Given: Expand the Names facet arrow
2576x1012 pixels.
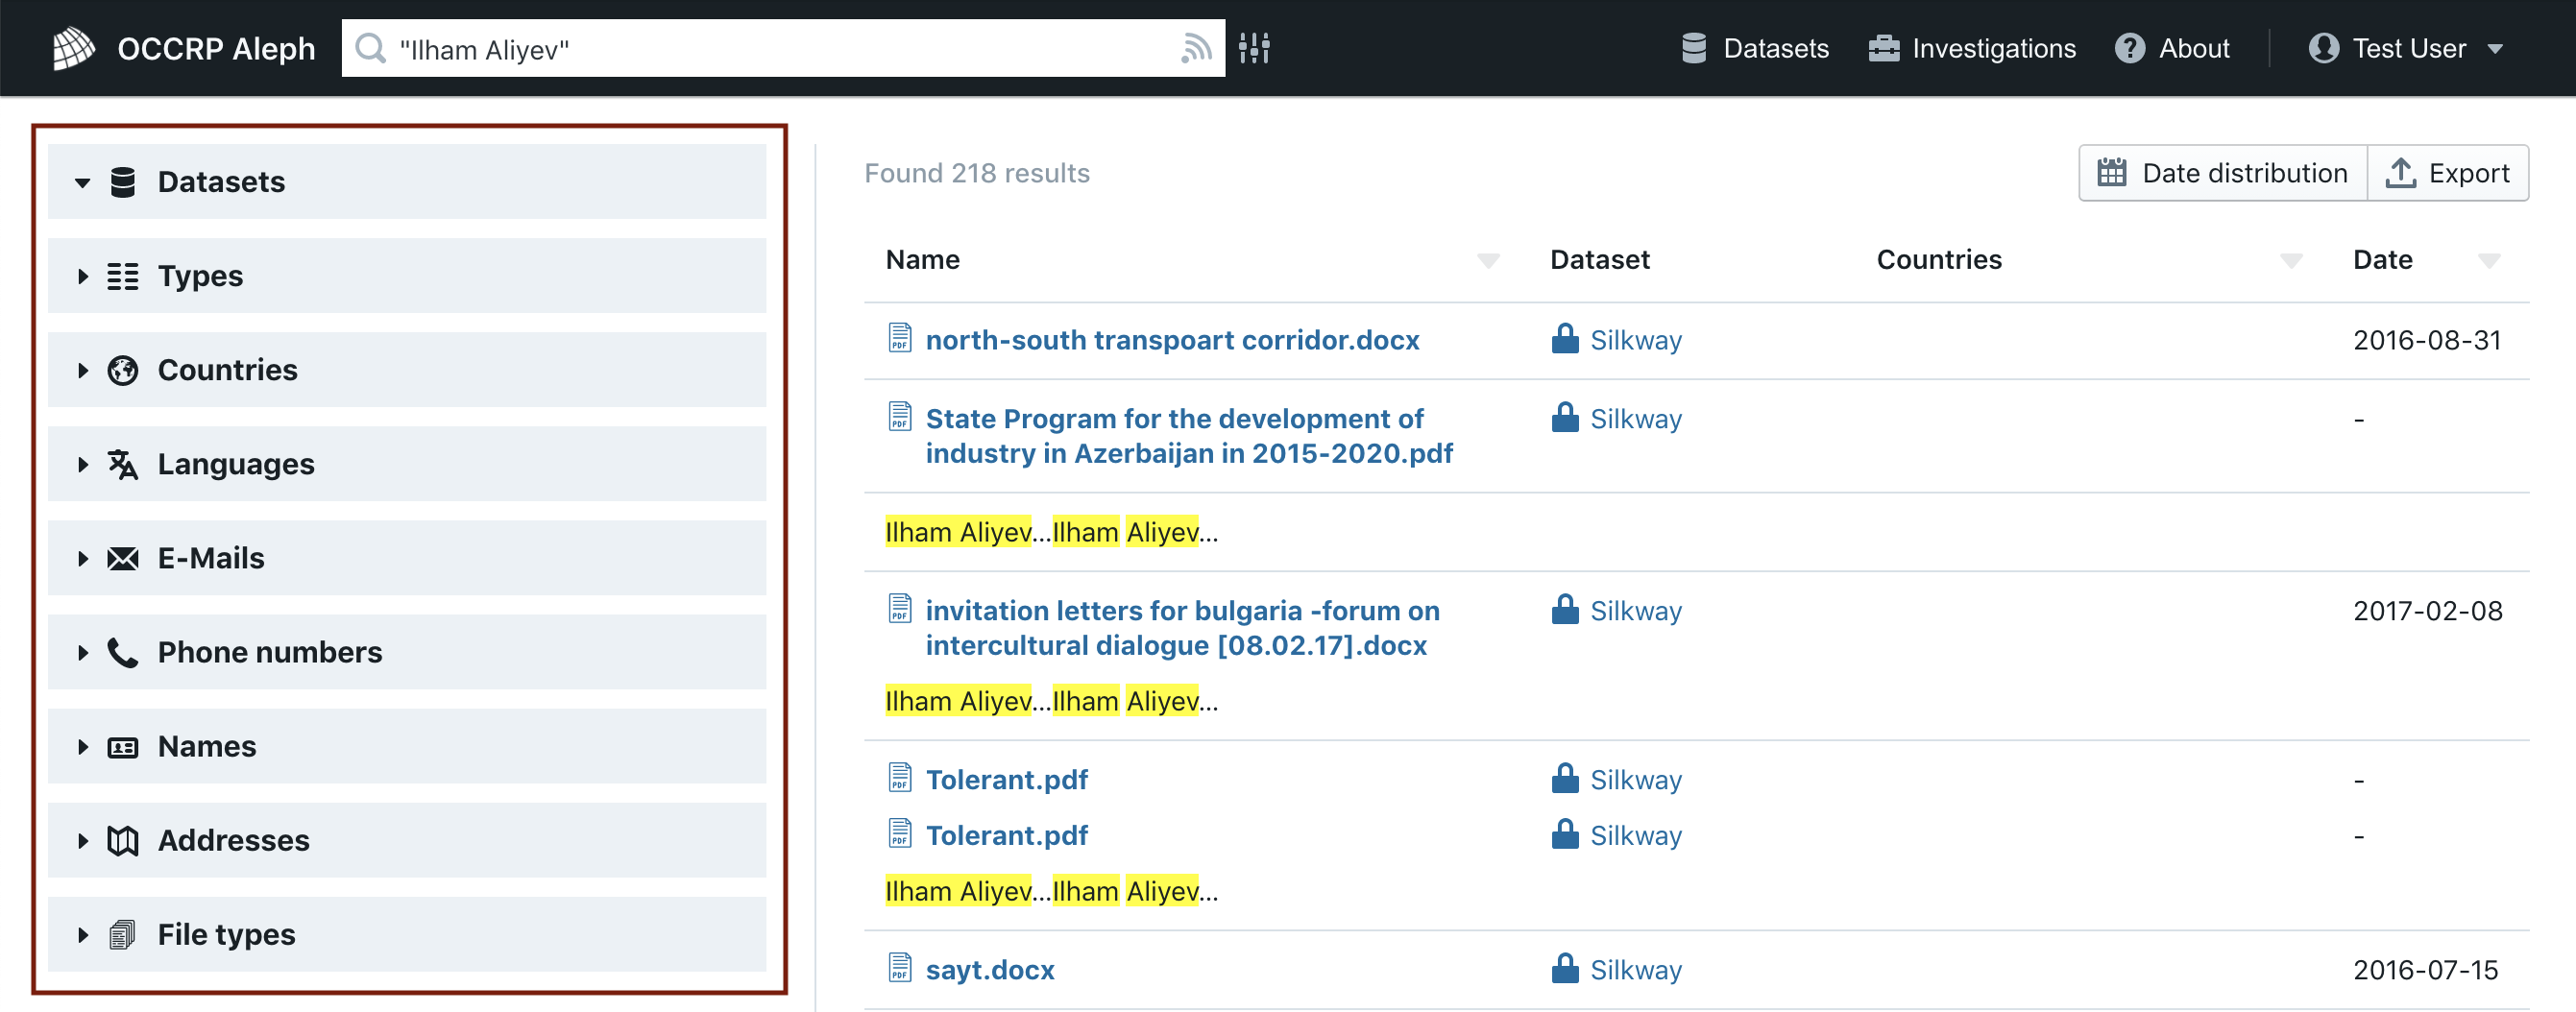Looking at the screenshot, I should (83, 747).
